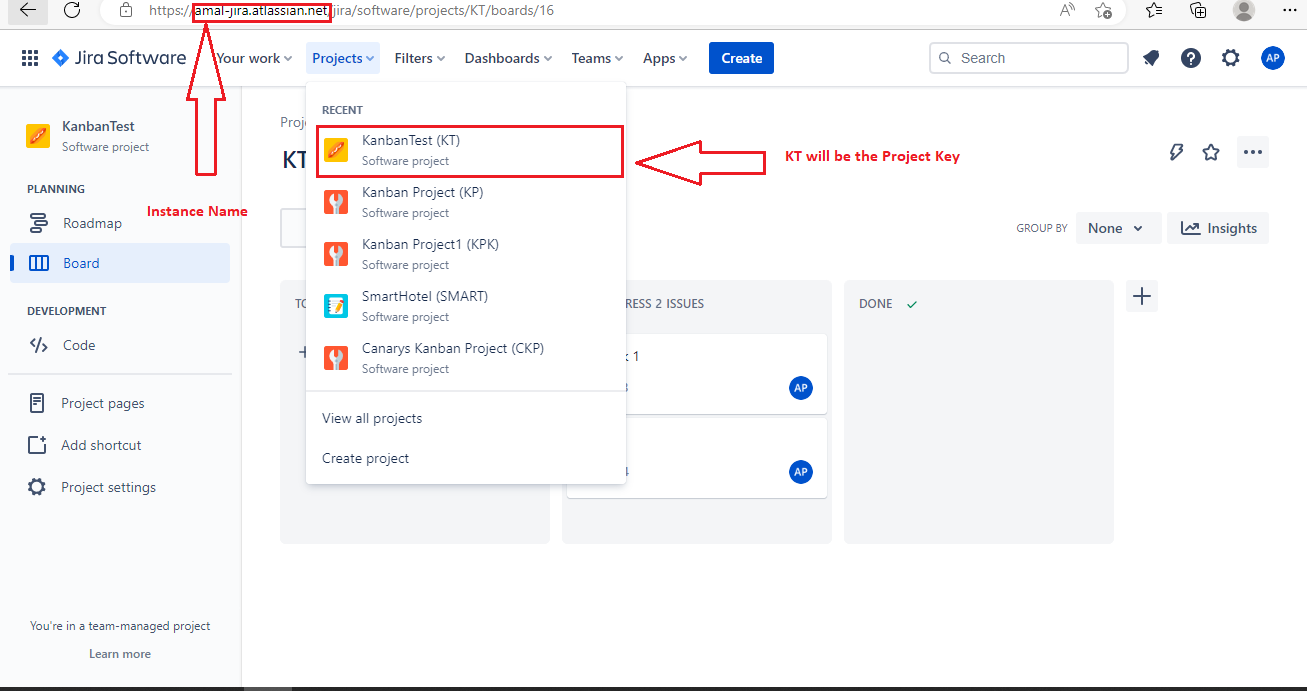Expand the Your work dropdown

254,58
